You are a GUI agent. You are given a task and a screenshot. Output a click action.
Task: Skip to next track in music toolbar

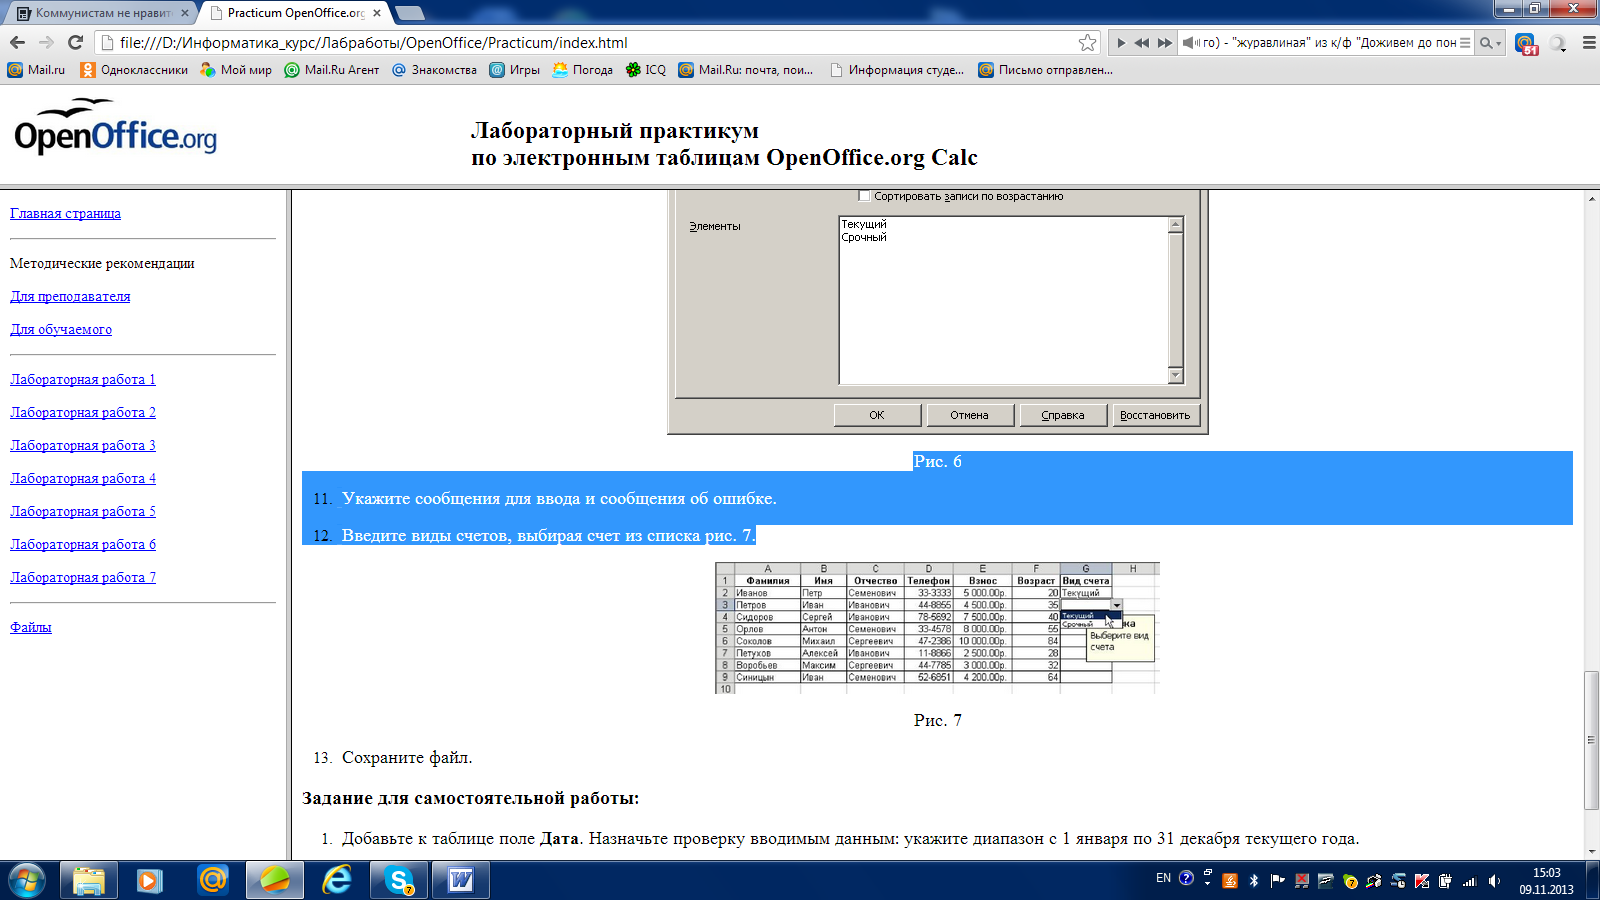1164,43
